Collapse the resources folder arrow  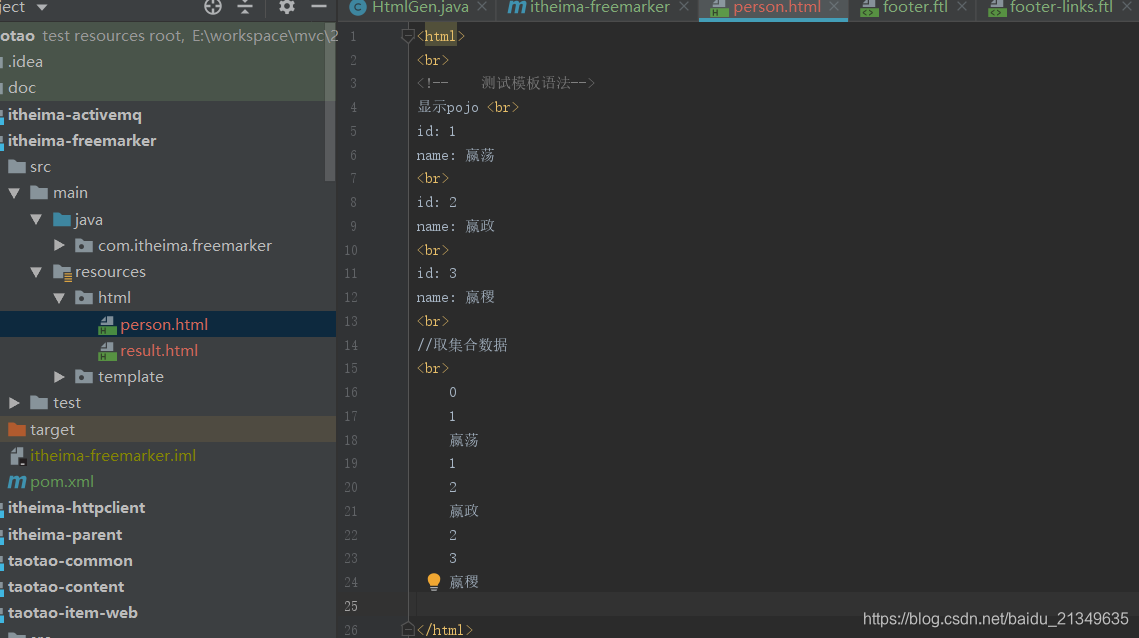tap(36, 272)
